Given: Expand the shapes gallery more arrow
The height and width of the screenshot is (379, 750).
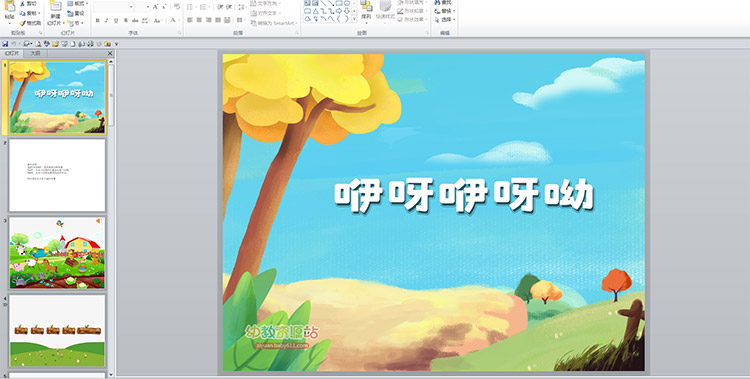Looking at the screenshot, I should tap(354, 19).
